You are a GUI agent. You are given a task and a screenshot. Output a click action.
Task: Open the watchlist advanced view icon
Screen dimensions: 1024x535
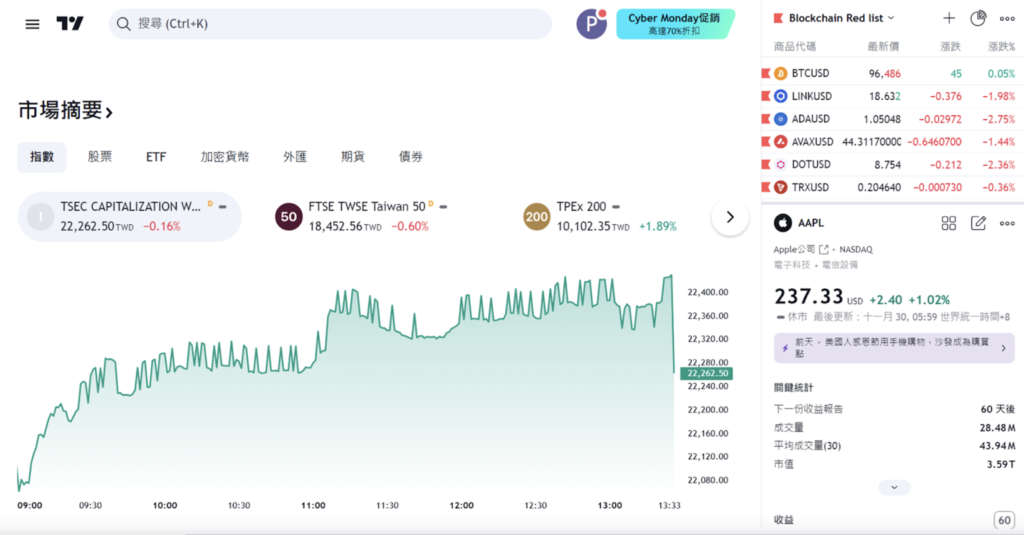978,18
